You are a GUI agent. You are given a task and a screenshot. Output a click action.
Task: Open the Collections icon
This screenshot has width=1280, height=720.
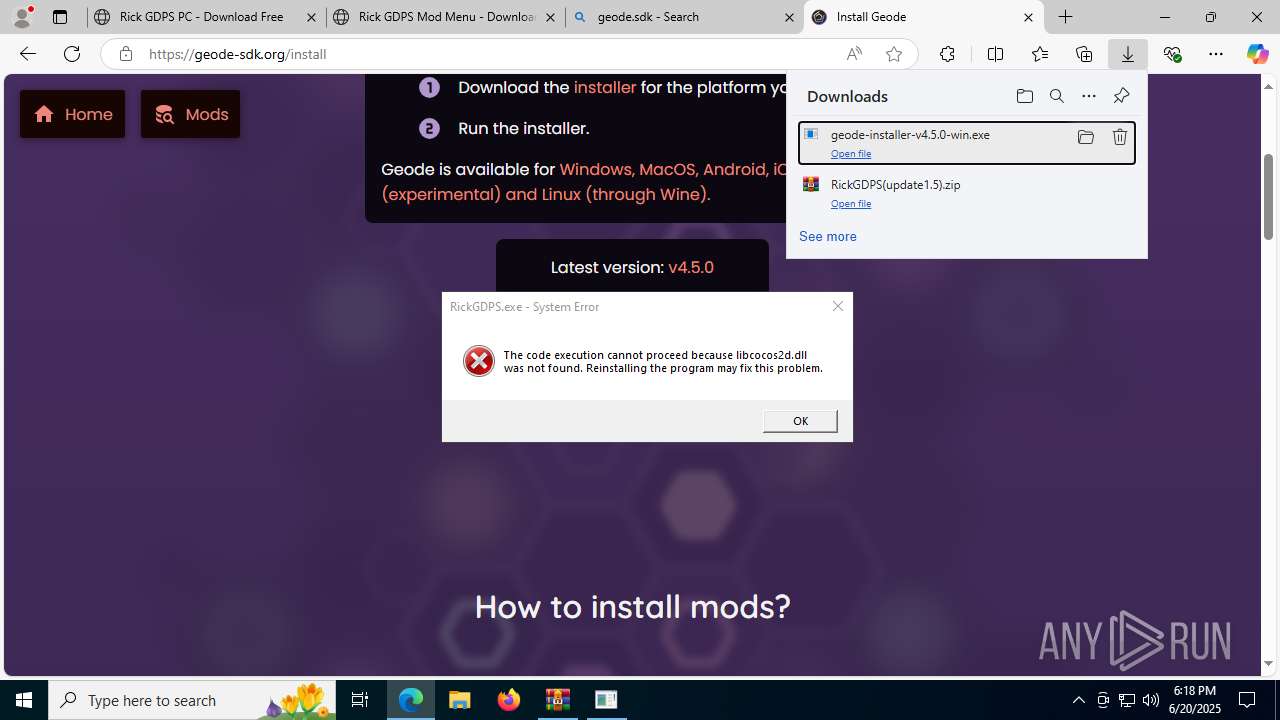point(1084,54)
